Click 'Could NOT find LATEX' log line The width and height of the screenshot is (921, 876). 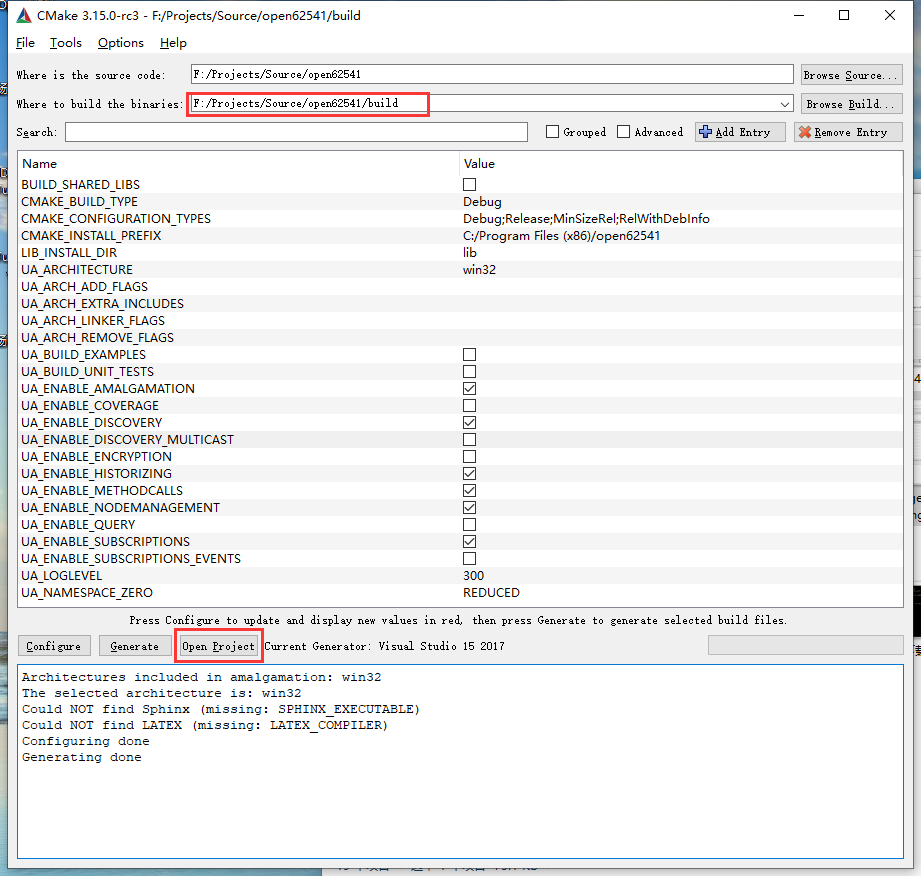point(205,725)
